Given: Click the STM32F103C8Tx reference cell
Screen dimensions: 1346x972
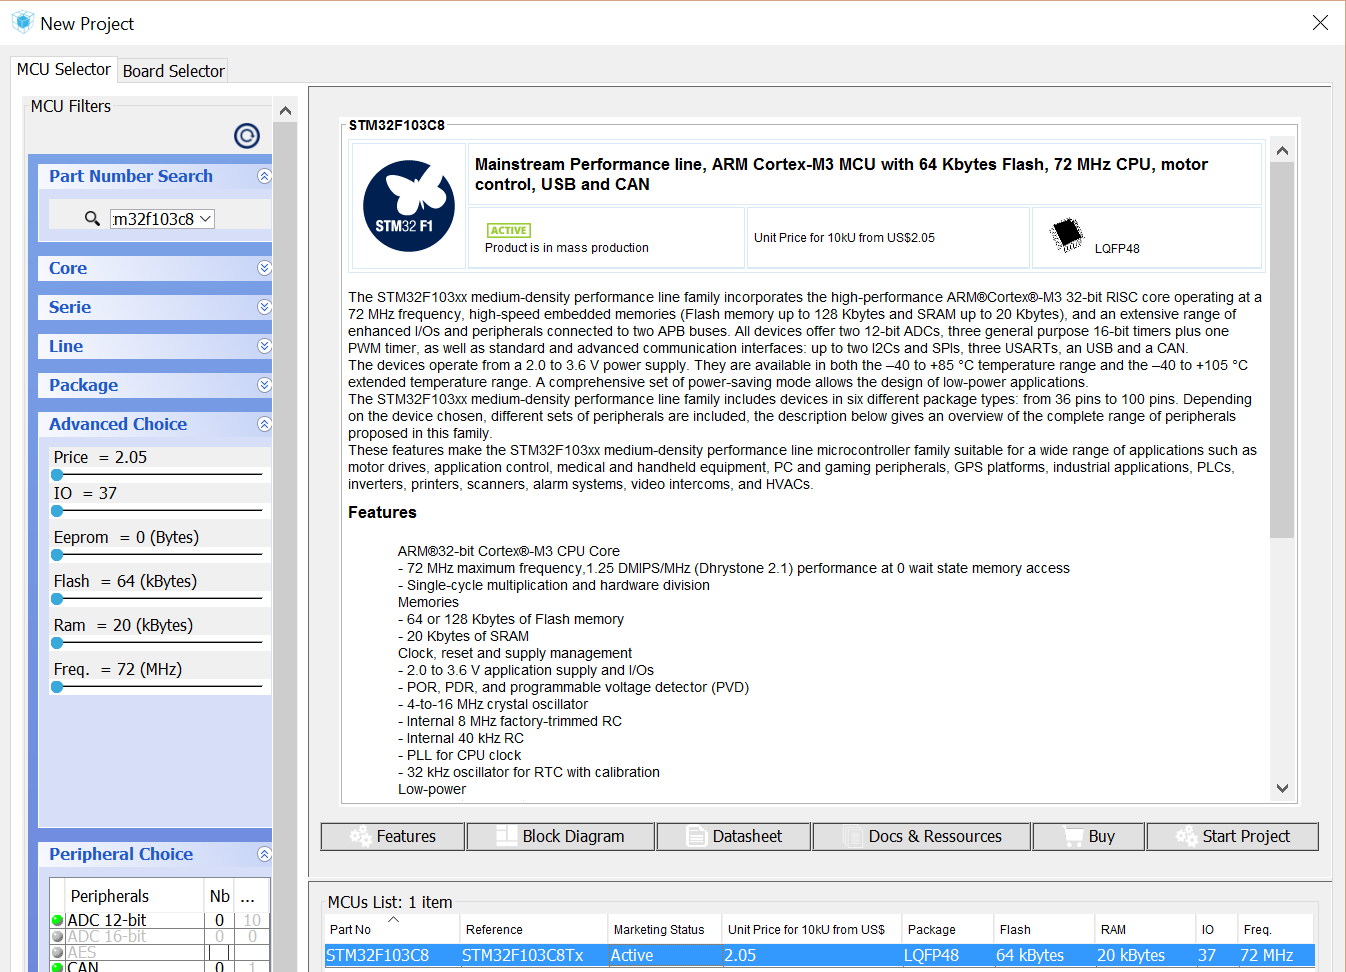Looking at the screenshot, I should [x=533, y=955].
